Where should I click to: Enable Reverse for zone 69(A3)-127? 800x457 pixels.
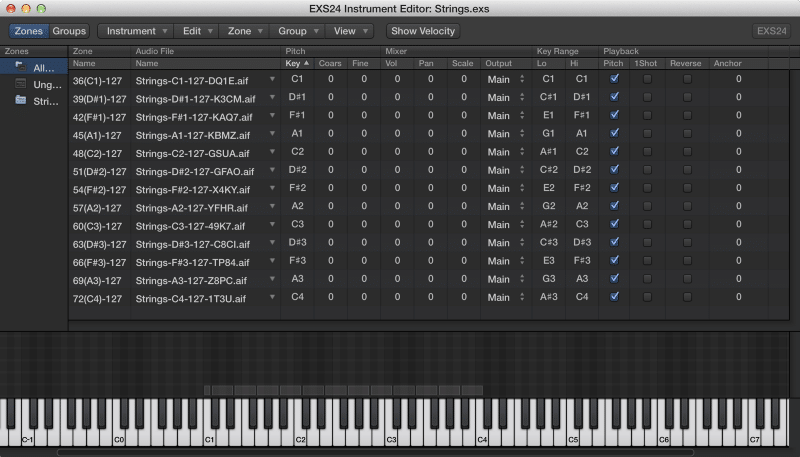pyautogui.click(x=687, y=279)
